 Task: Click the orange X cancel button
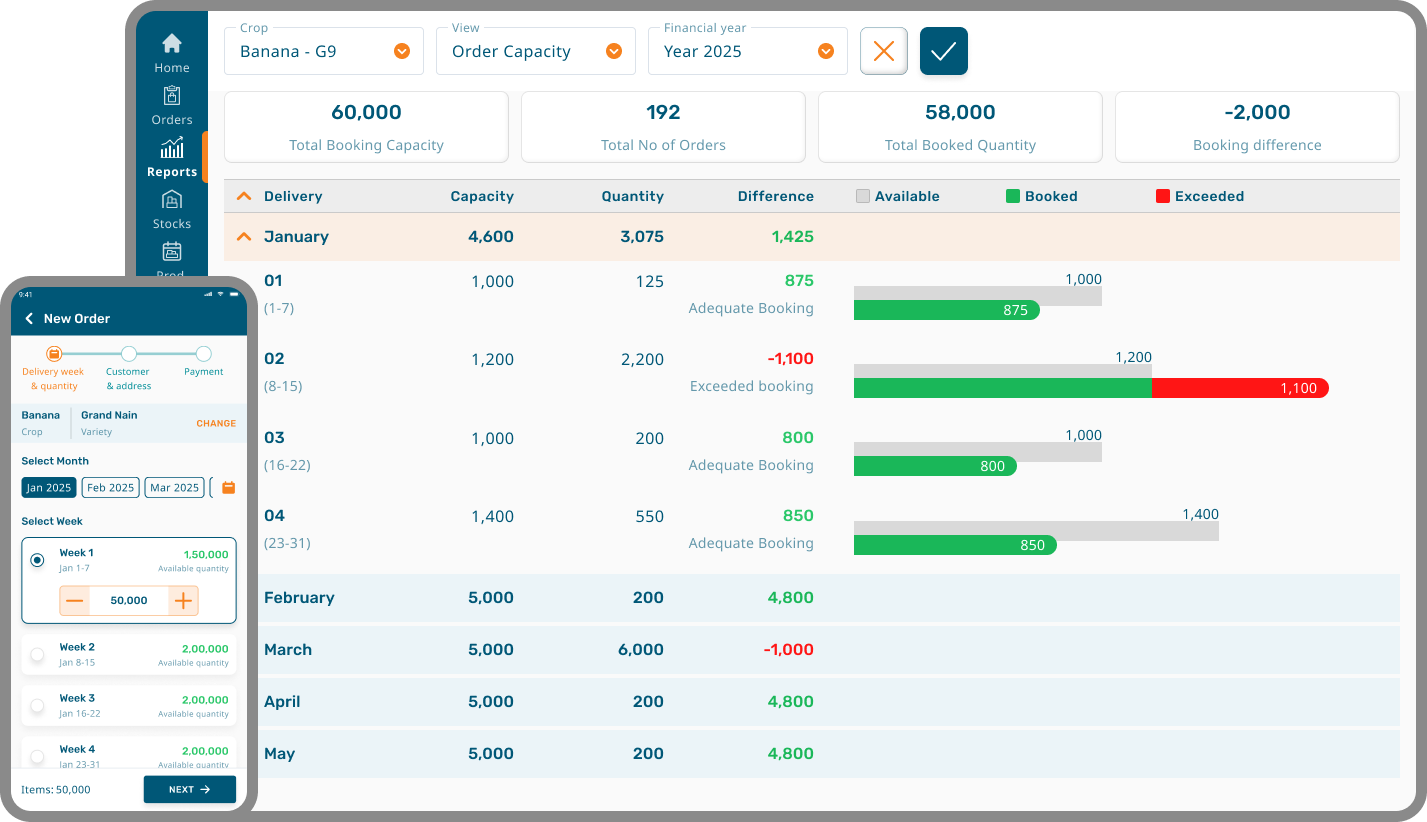tap(883, 51)
